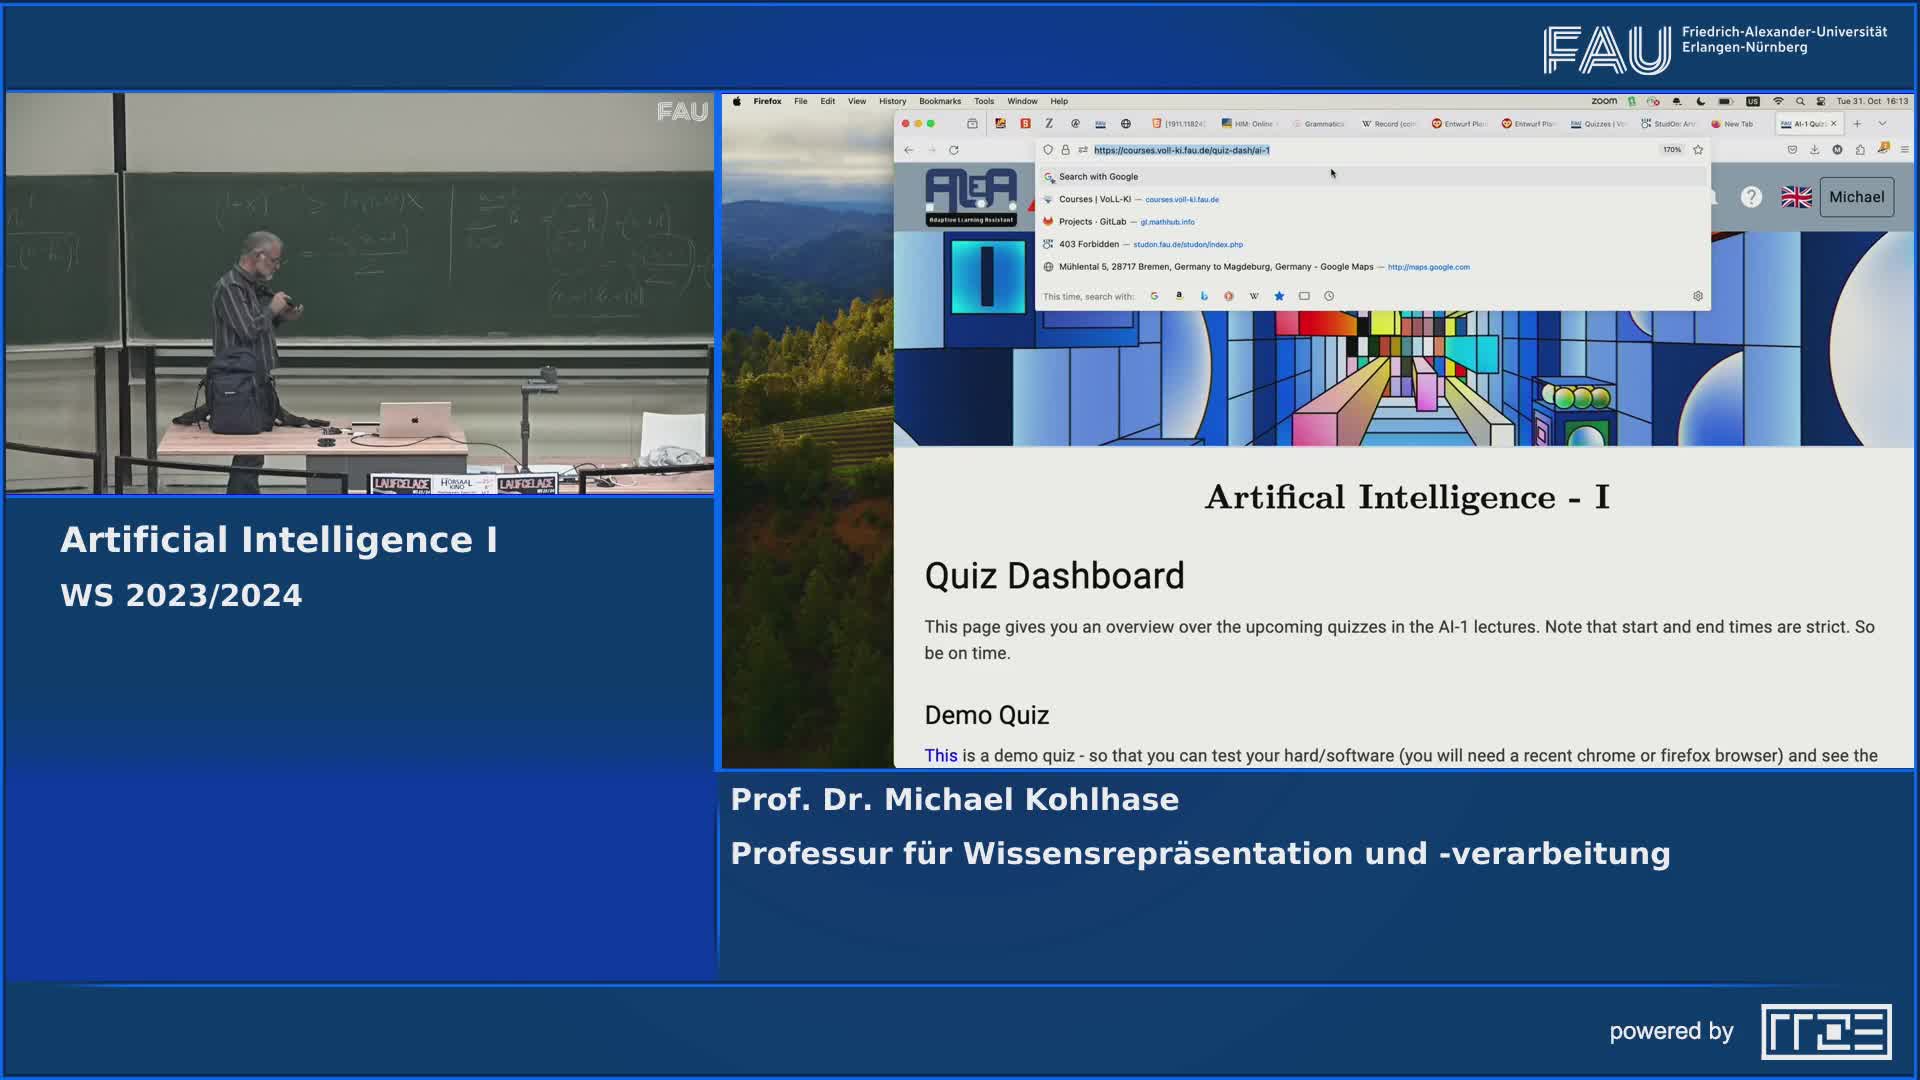
Task: Click the This demo quiz link
Action: point(941,755)
